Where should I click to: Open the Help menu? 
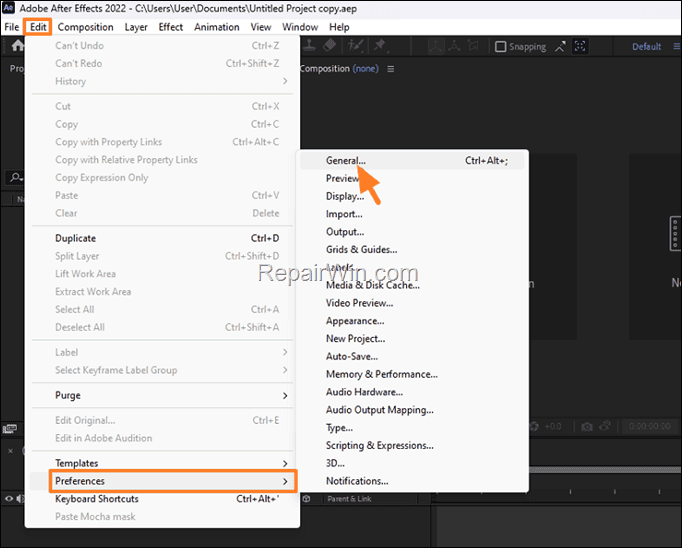point(339,27)
